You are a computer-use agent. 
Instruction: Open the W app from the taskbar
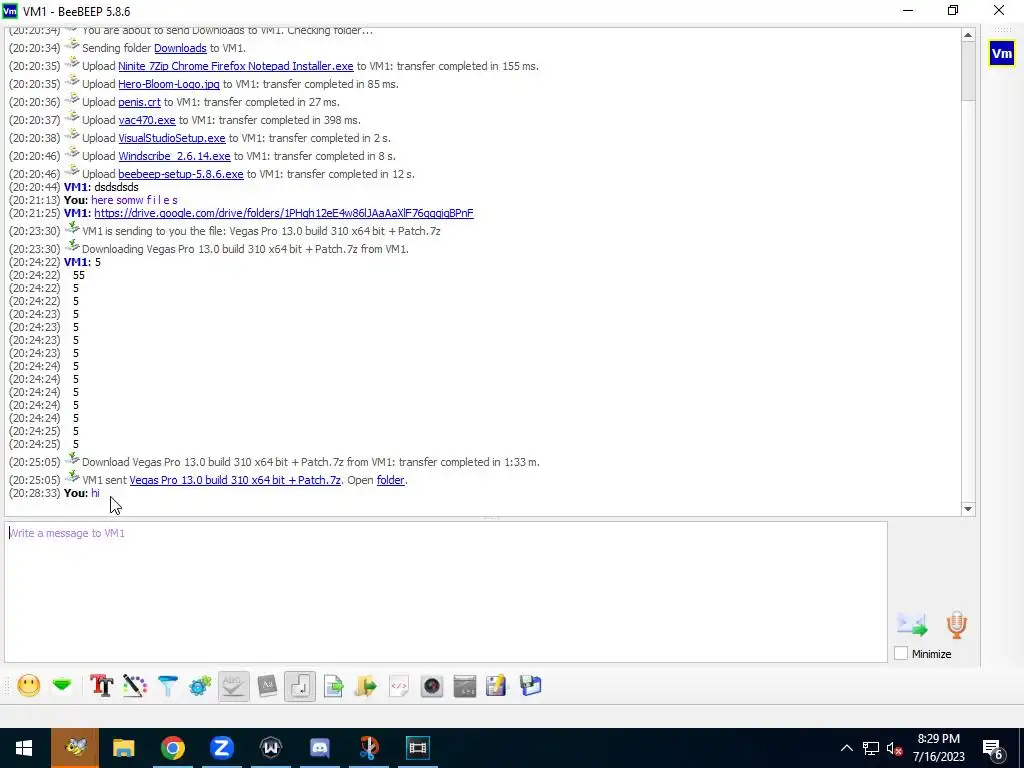pos(270,748)
